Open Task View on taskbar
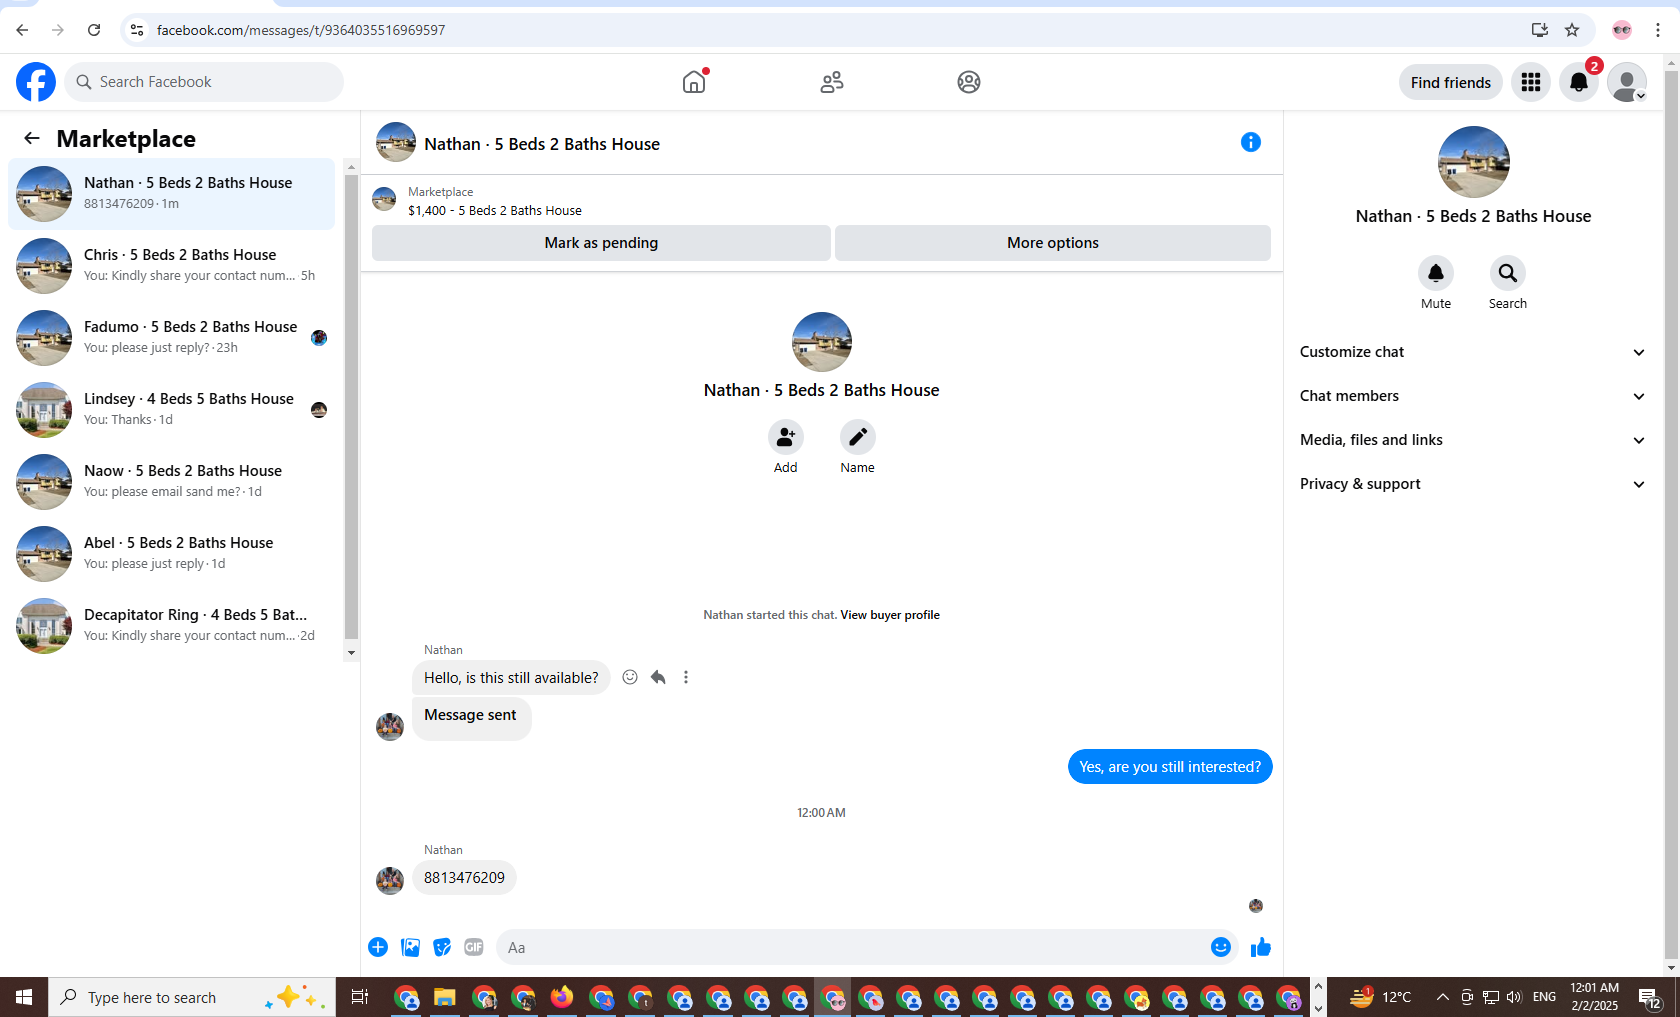1680x1017 pixels. coord(360,997)
